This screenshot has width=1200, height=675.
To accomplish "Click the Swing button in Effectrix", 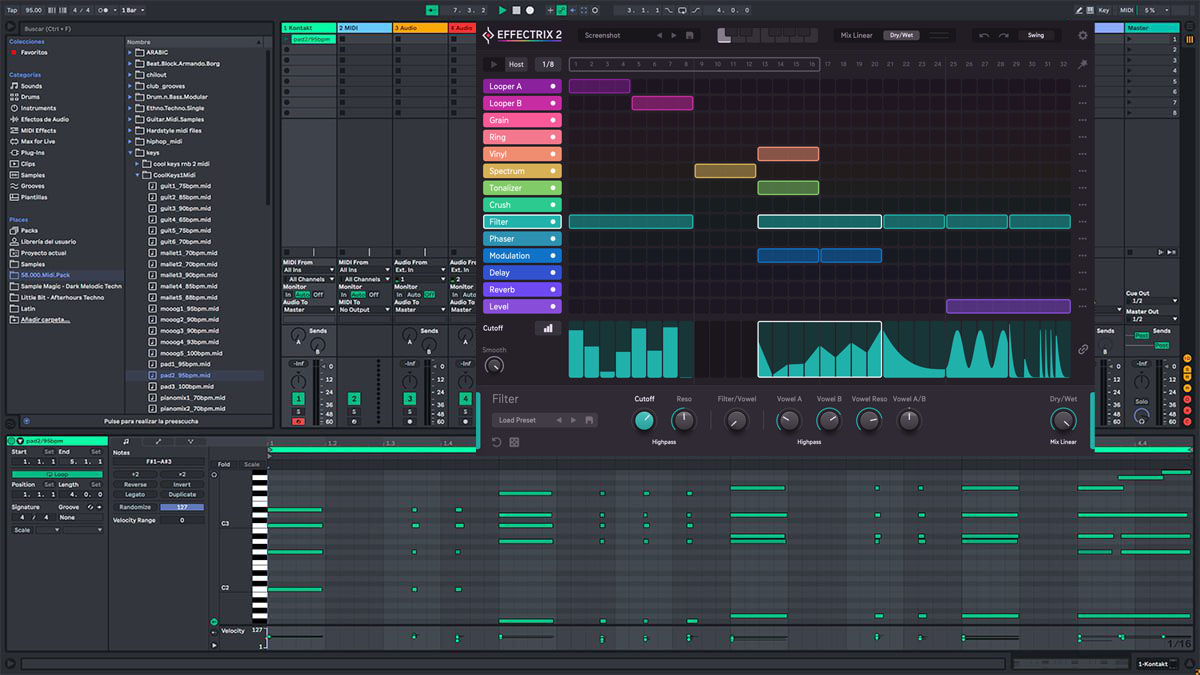I will click(1036, 35).
